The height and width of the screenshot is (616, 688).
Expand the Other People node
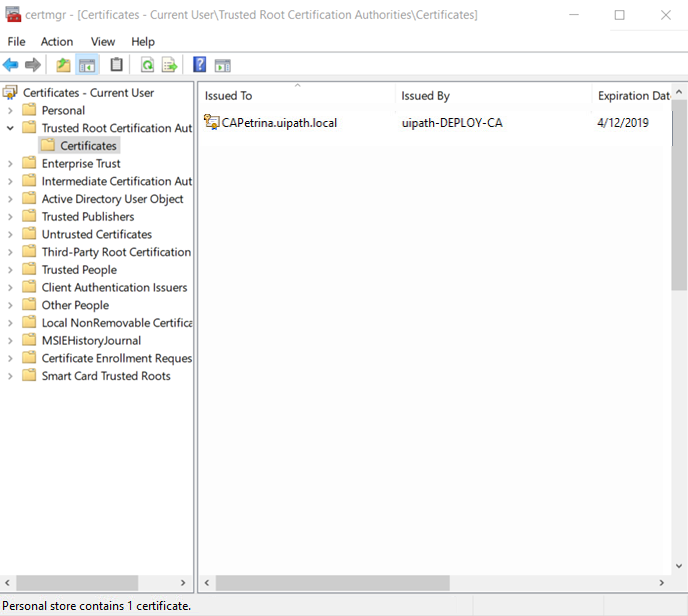point(10,305)
